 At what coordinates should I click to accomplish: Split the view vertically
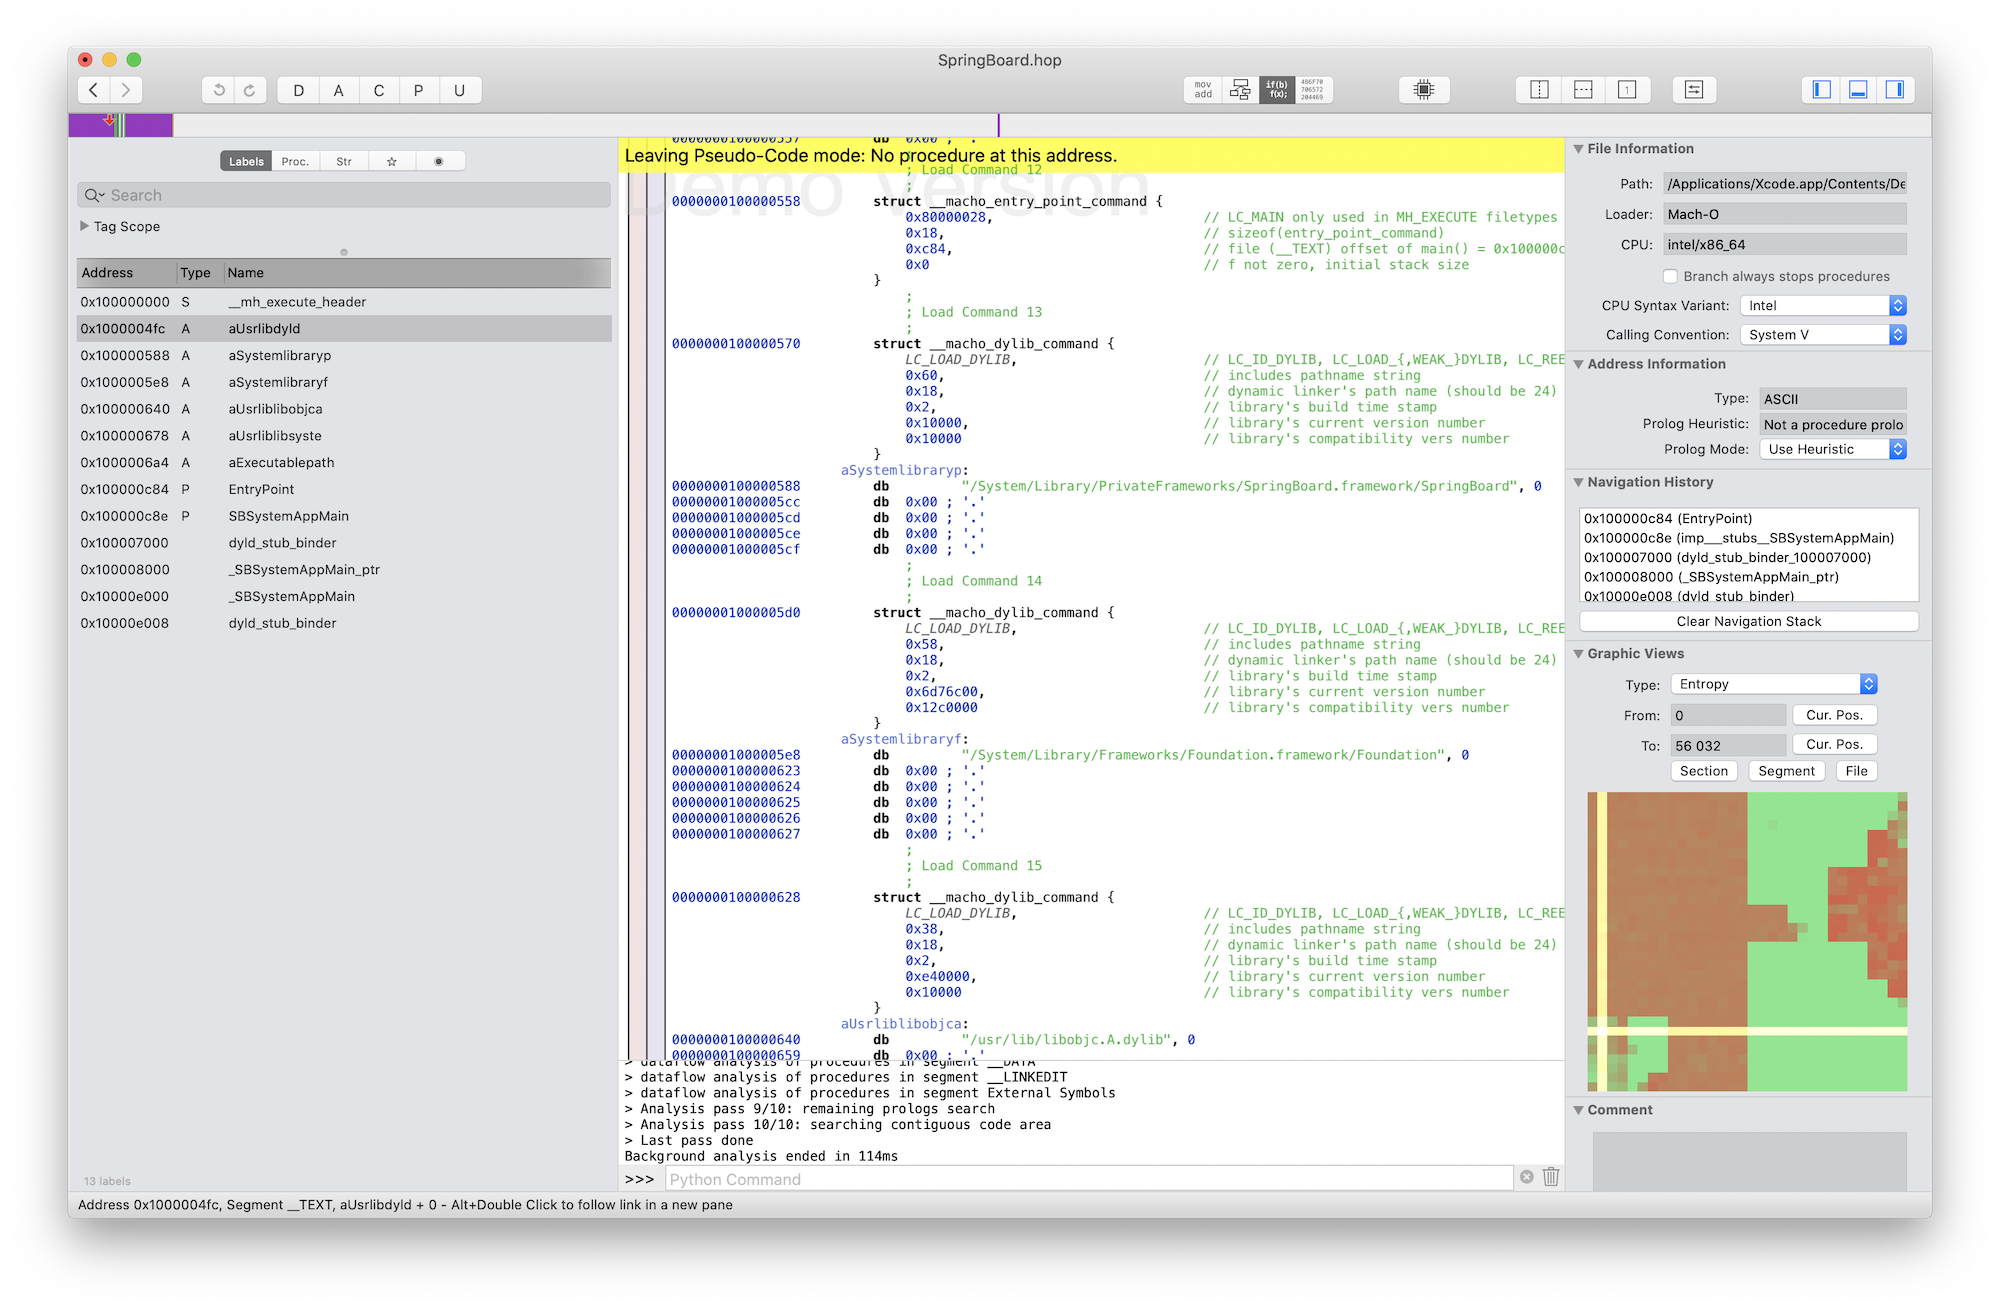tap(1539, 90)
